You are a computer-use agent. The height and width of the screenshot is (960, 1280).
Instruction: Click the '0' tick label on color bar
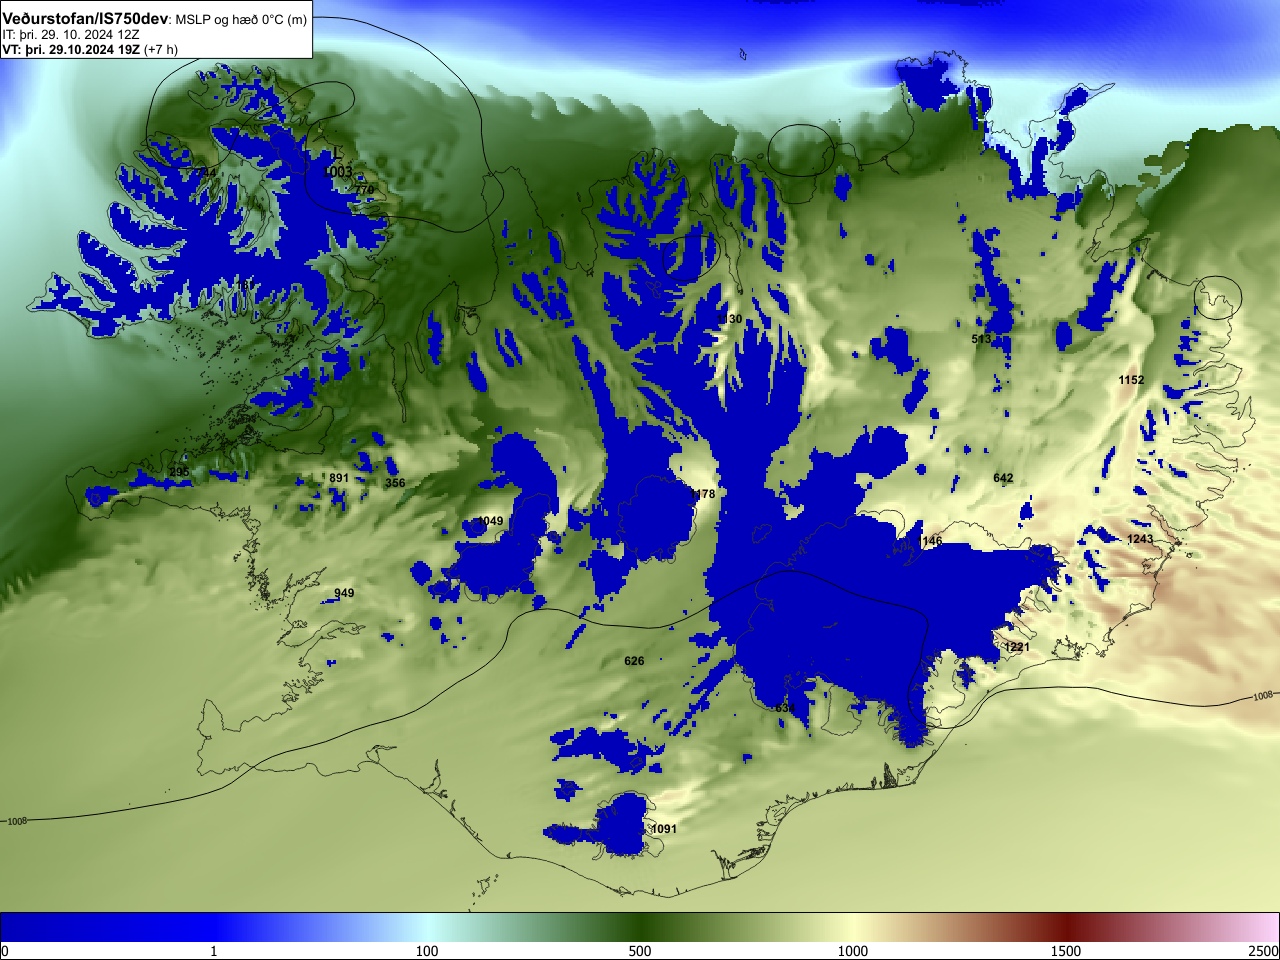tap(5, 951)
